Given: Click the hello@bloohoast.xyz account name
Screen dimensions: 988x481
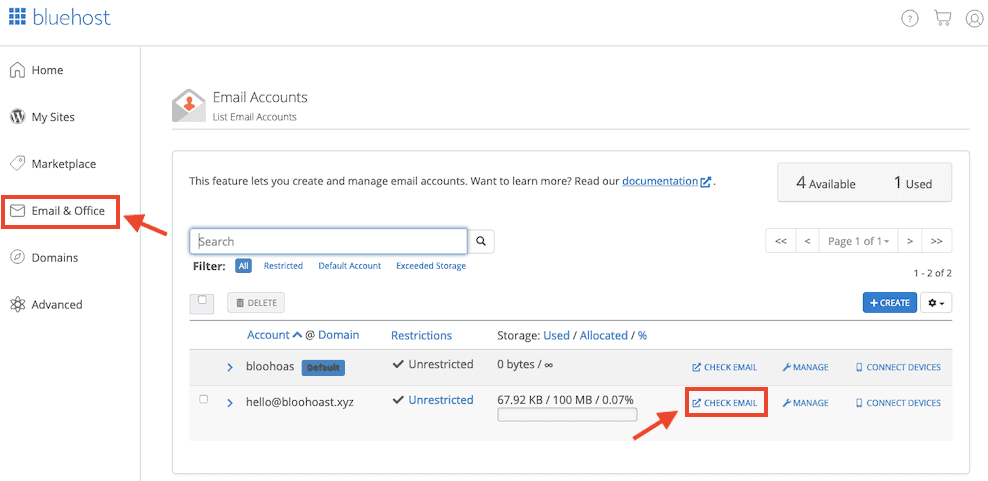Looking at the screenshot, I should (300, 402).
